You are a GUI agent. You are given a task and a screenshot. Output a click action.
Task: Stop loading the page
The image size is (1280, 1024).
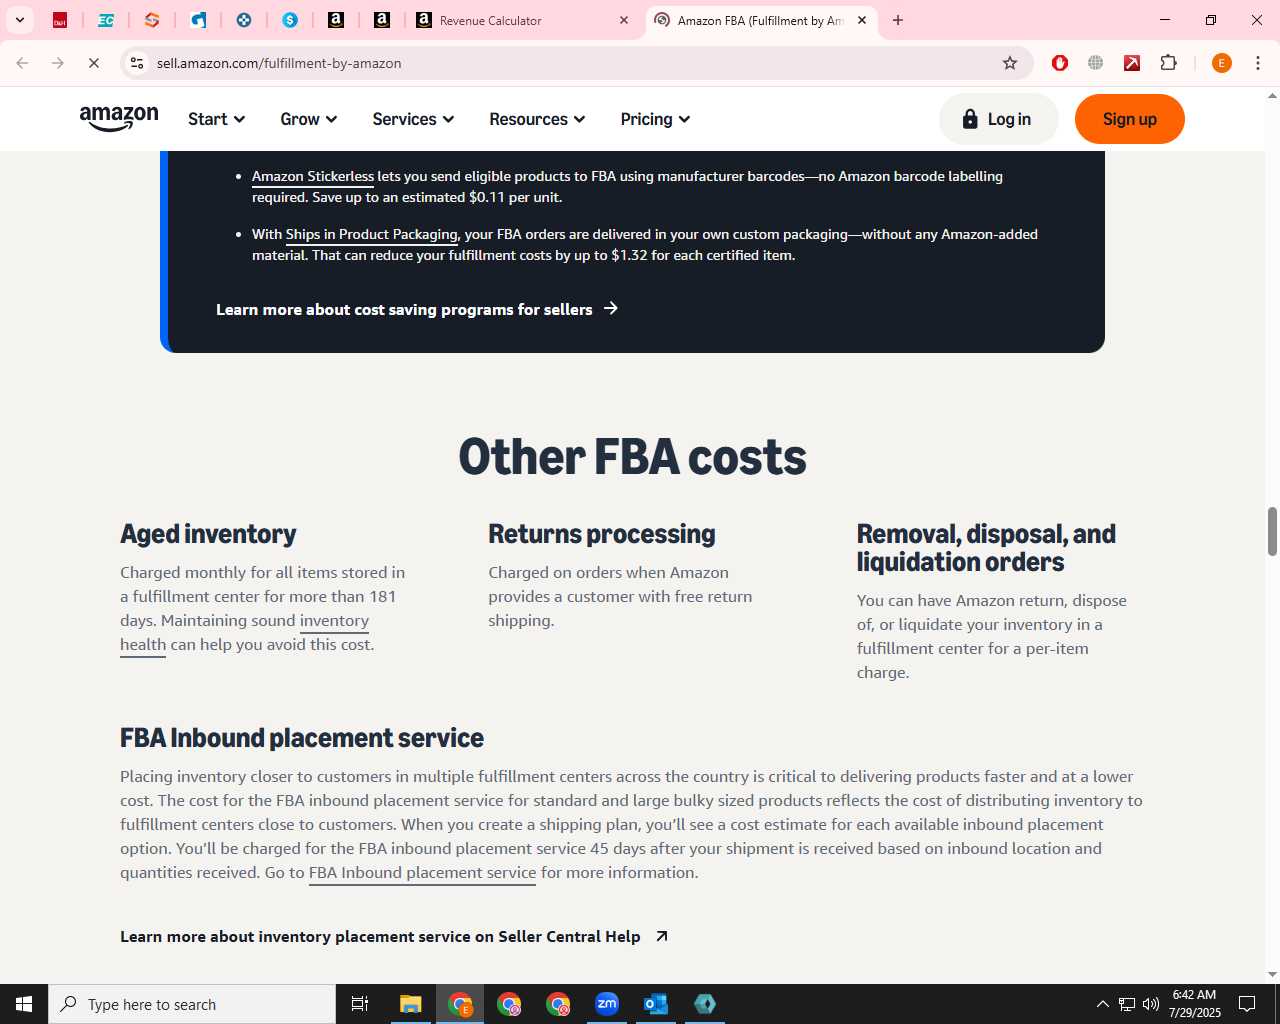point(94,63)
